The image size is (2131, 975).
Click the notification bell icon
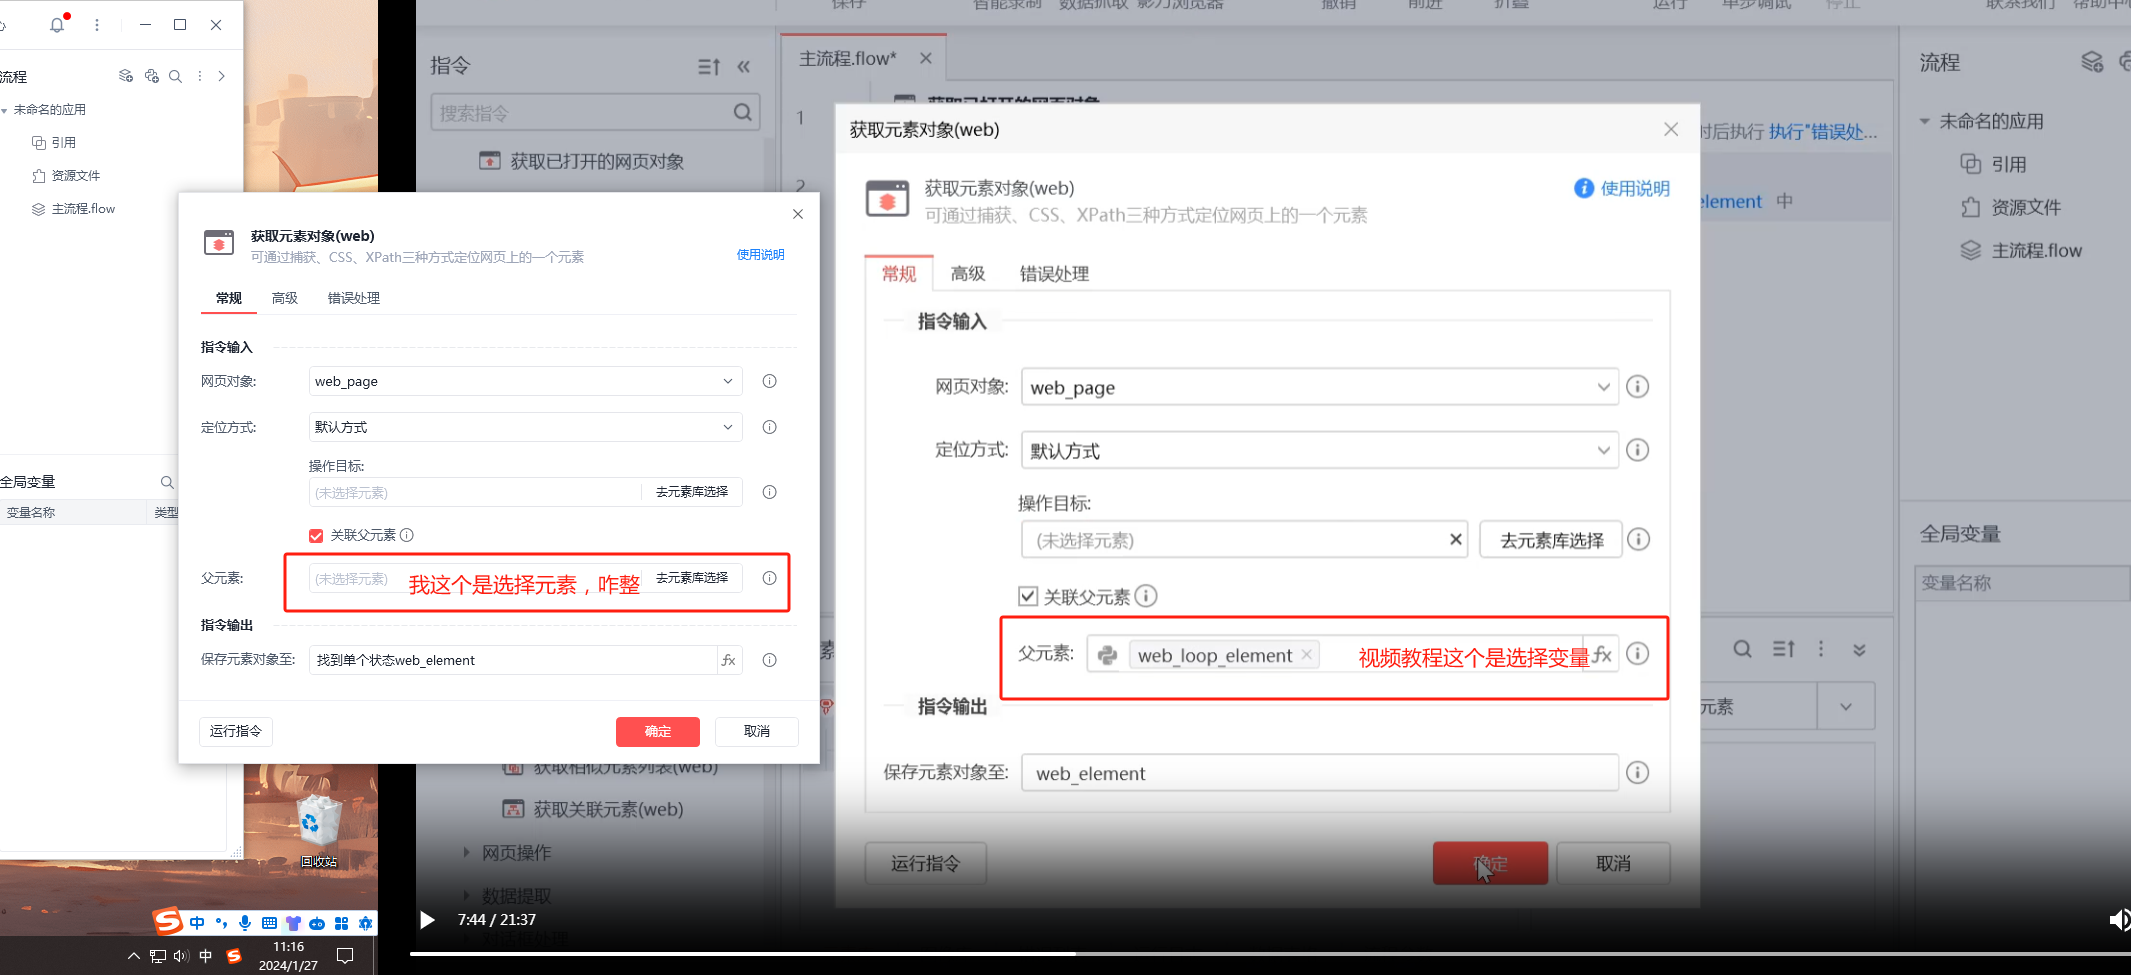[x=57, y=25]
